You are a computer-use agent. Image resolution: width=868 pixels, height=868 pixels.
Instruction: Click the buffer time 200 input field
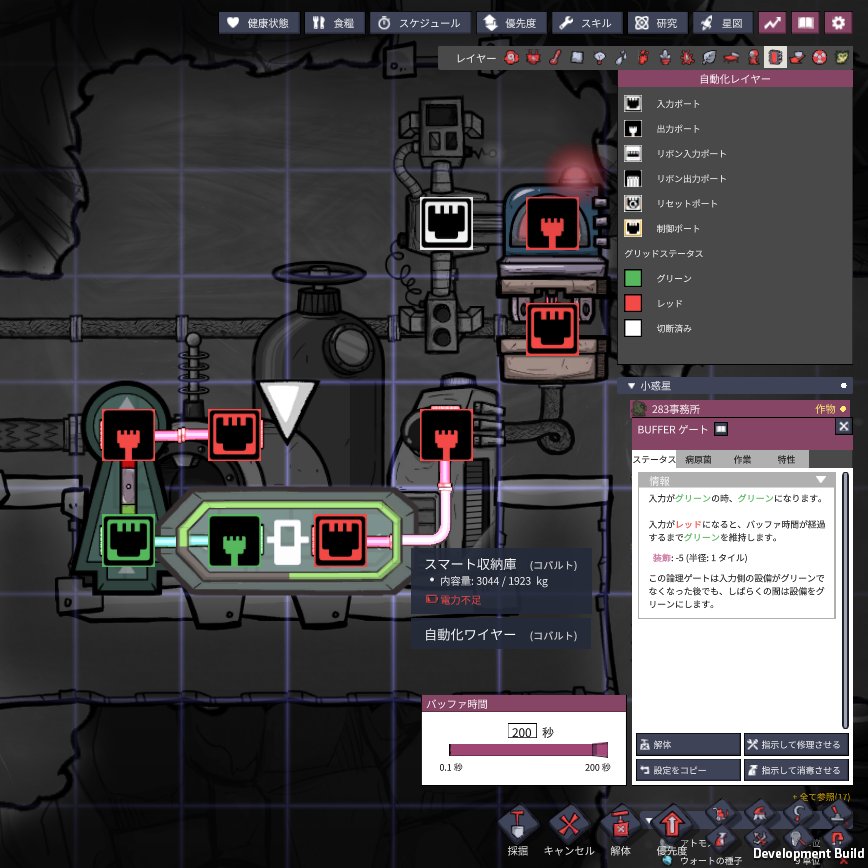coord(522,732)
